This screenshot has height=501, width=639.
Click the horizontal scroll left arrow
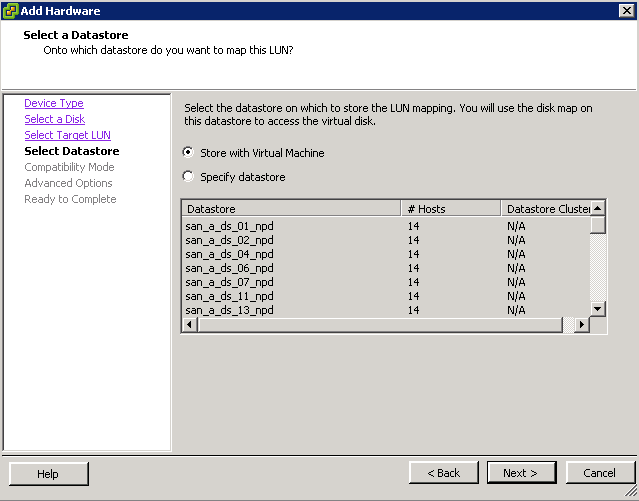point(189,324)
